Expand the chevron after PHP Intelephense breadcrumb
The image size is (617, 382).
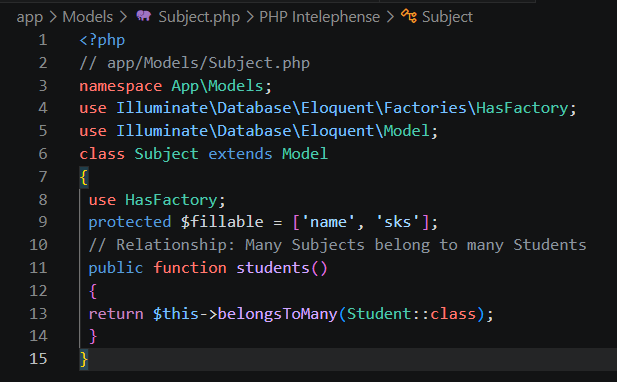pos(390,17)
